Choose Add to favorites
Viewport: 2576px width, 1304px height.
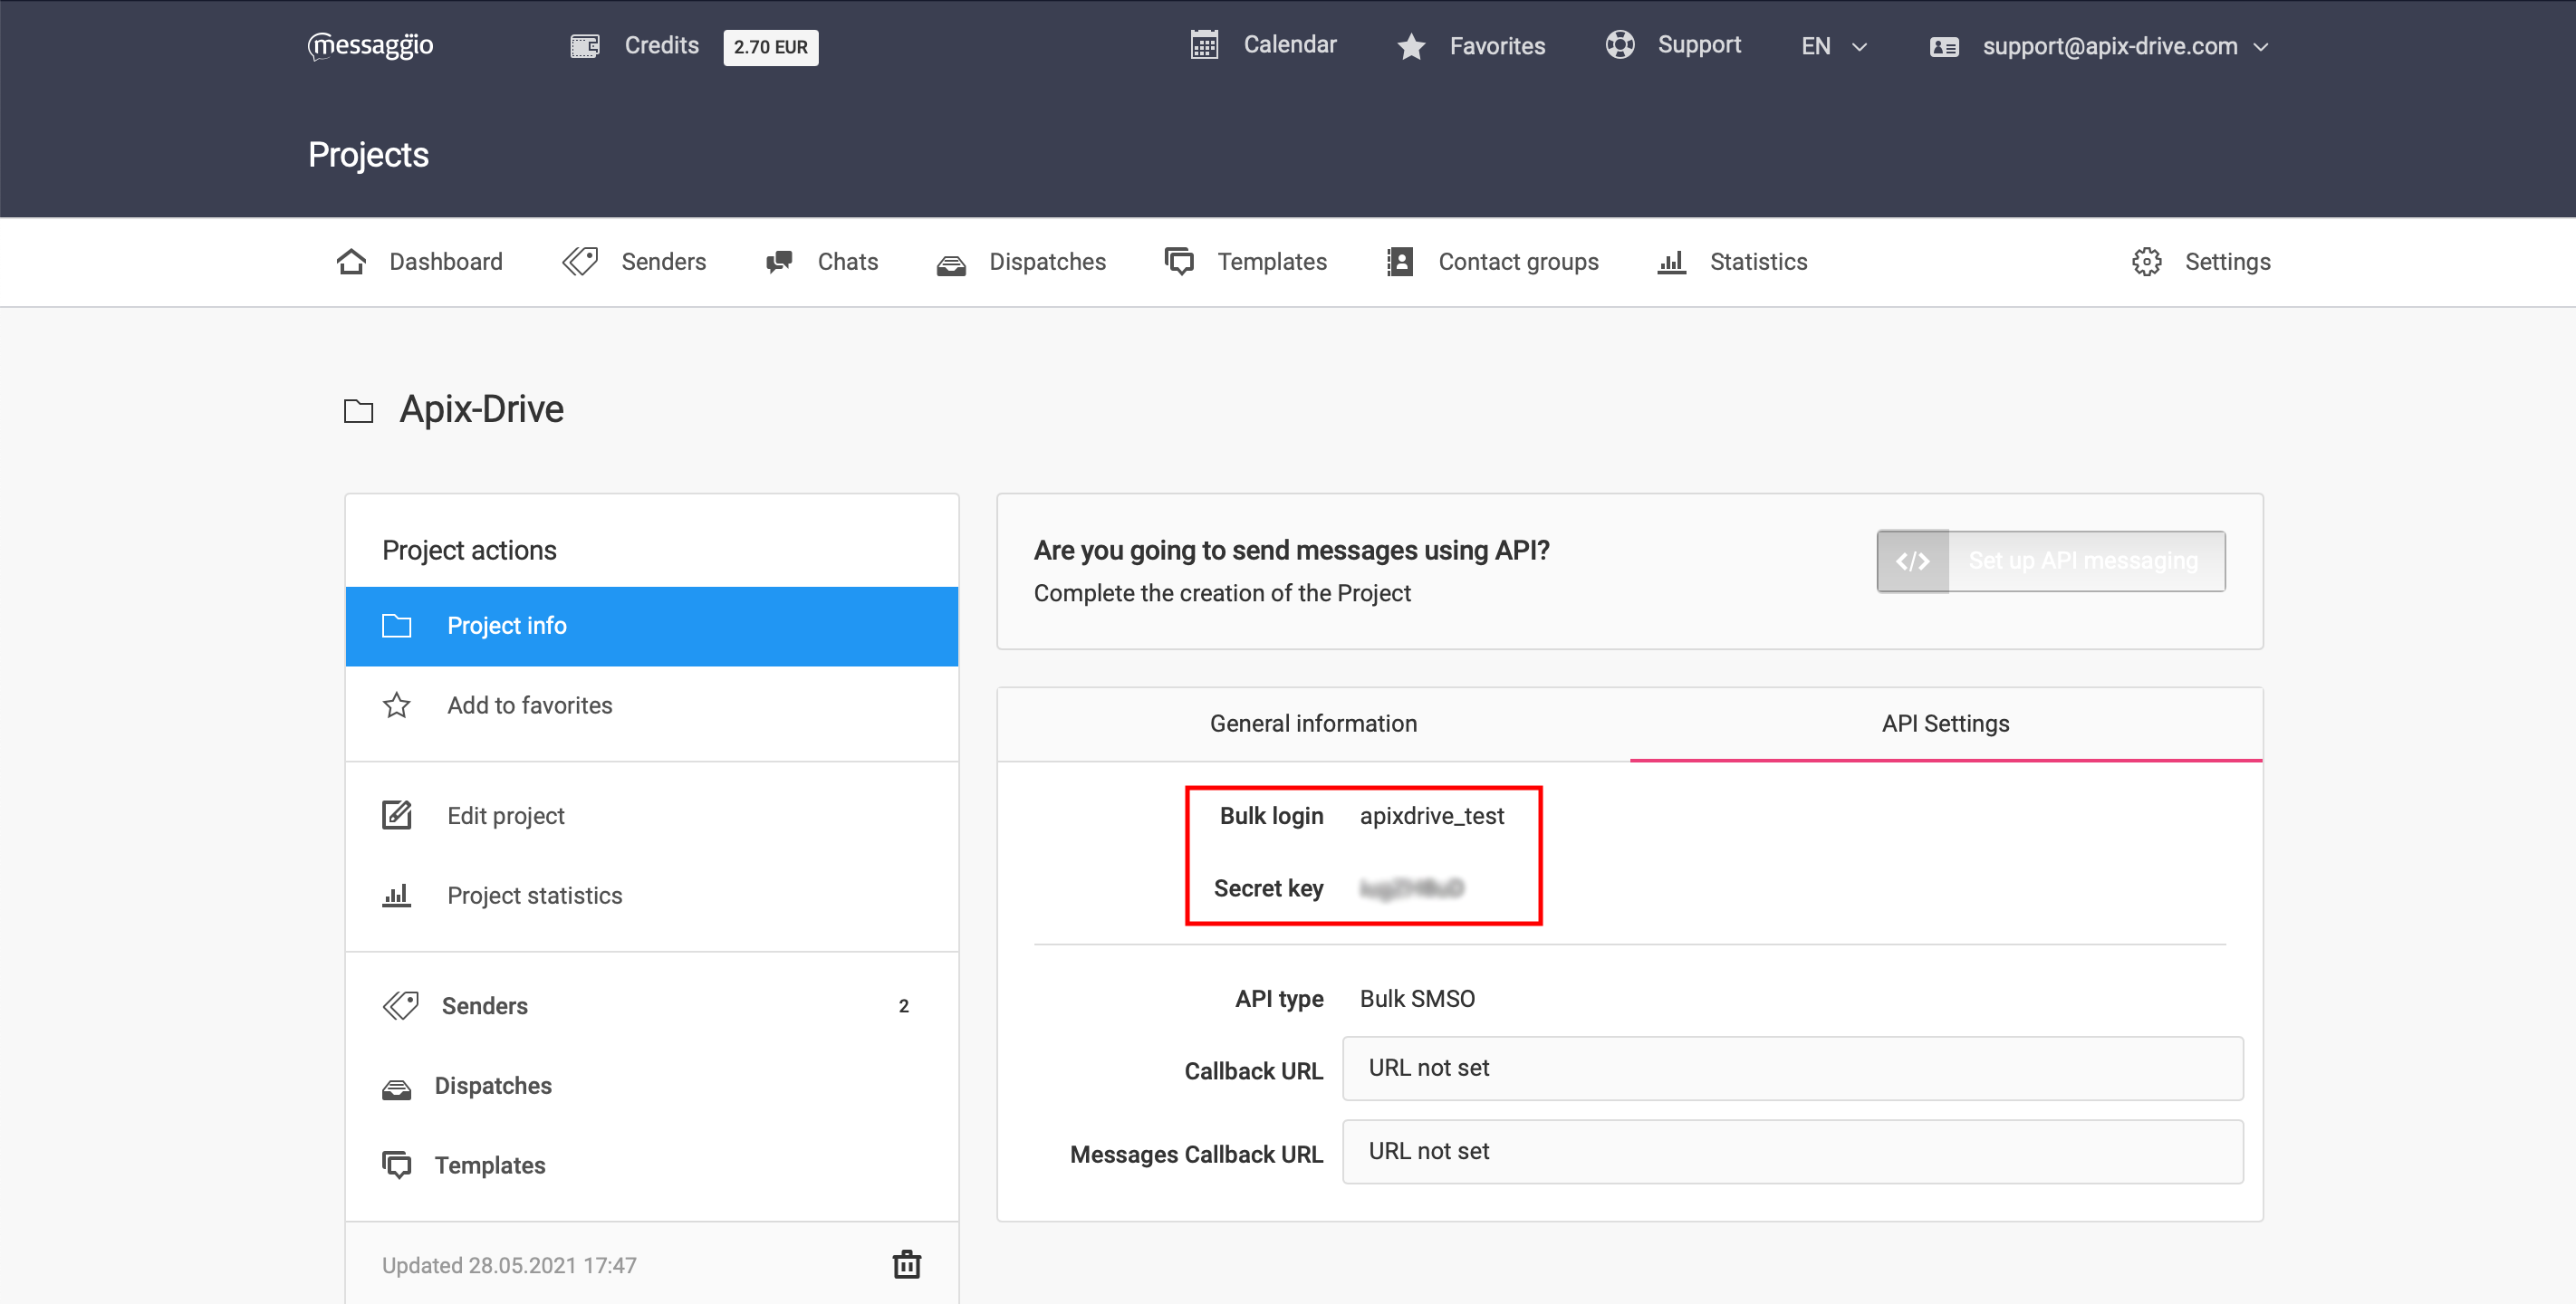click(x=529, y=705)
